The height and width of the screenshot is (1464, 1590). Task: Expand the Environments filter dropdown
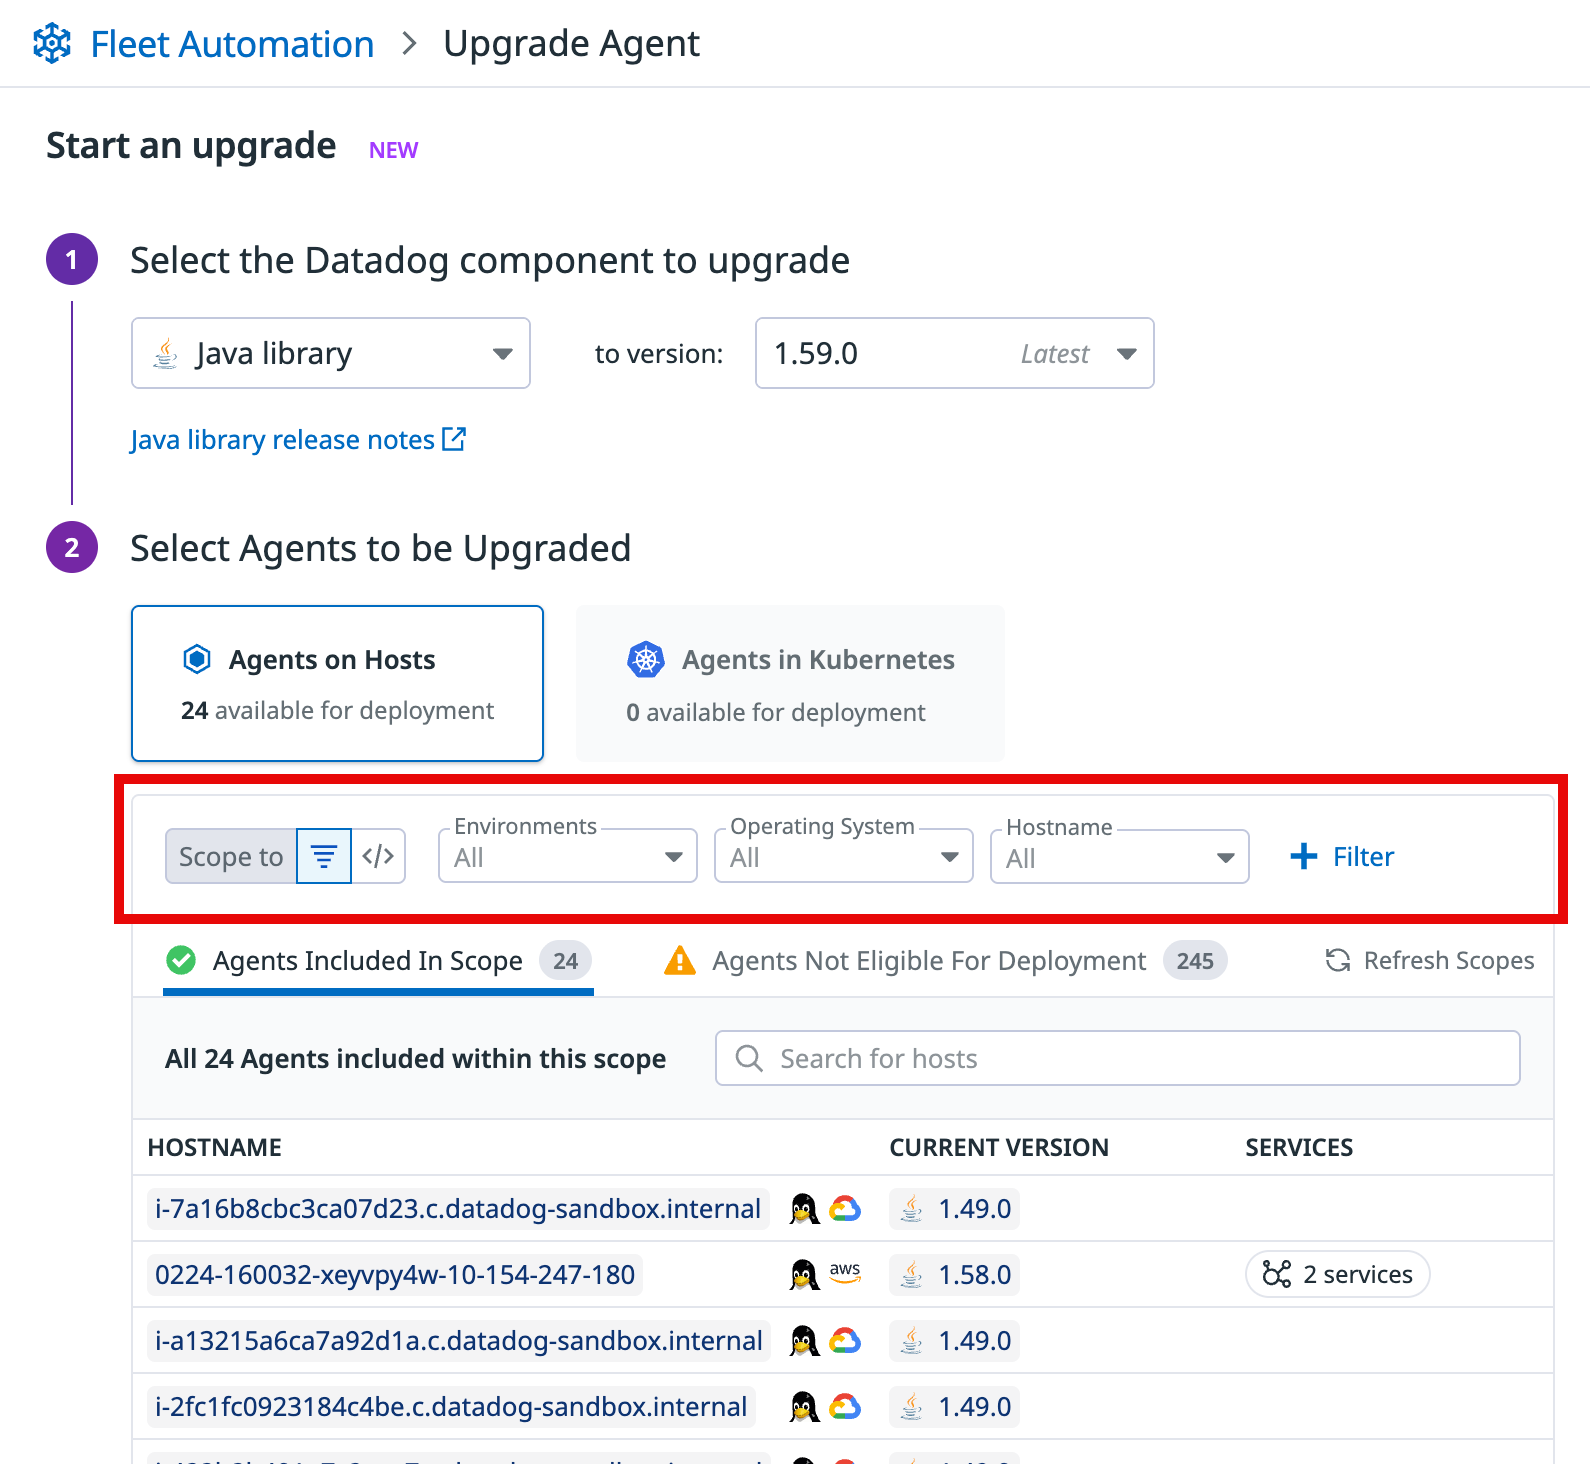point(567,857)
